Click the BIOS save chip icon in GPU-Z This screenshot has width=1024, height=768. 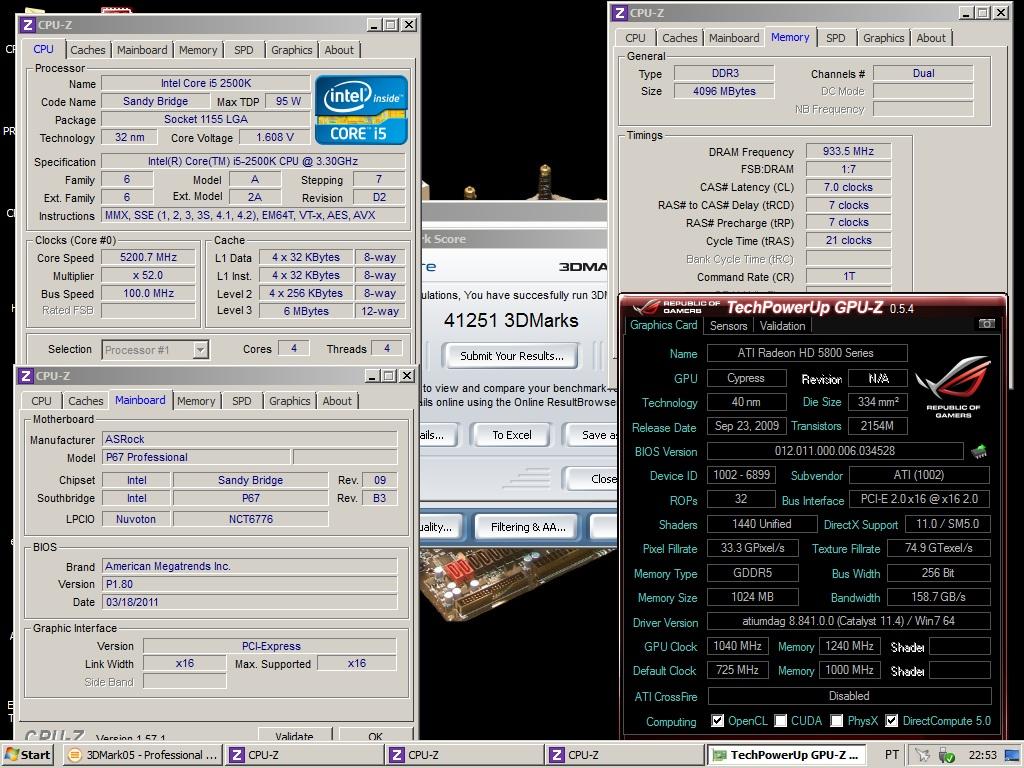click(x=978, y=451)
